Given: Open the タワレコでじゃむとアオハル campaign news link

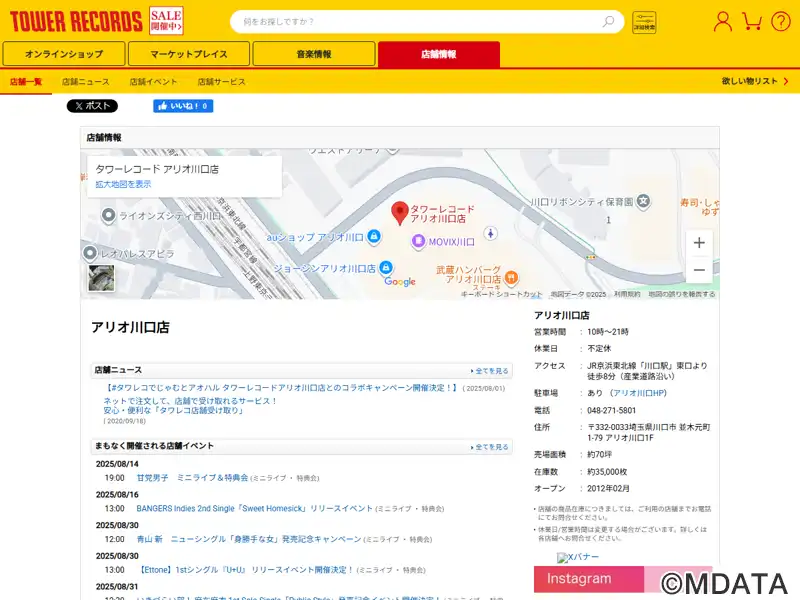Looking at the screenshot, I should tap(281, 388).
